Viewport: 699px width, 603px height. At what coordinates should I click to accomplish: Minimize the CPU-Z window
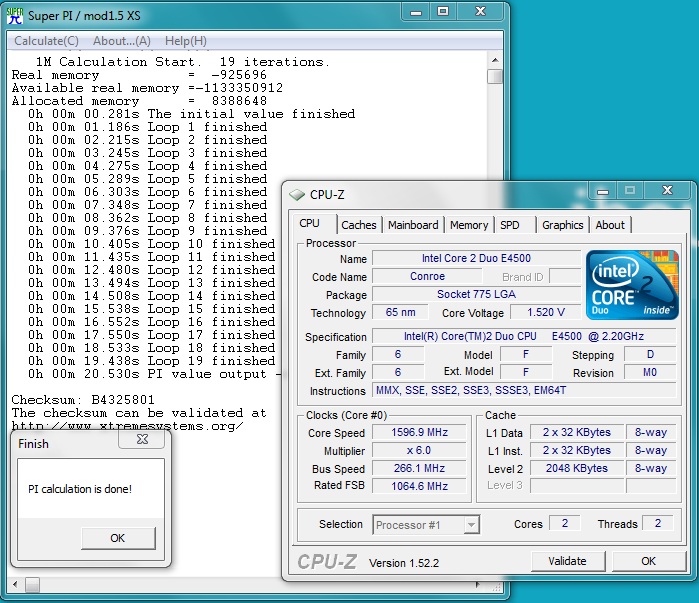[603, 192]
